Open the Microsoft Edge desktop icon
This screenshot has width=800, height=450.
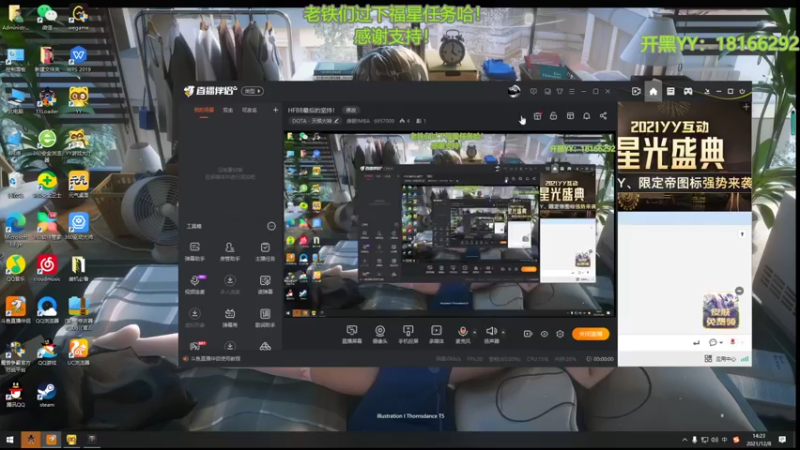pos(16,229)
